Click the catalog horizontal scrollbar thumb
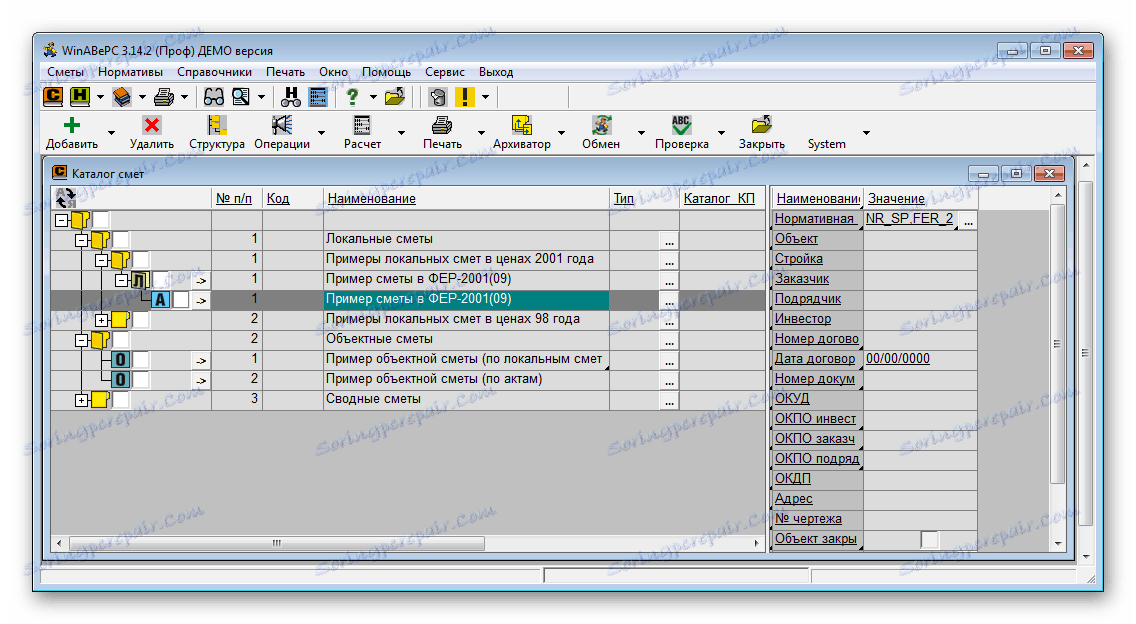This screenshot has height=624, width=1136. tap(277, 543)
